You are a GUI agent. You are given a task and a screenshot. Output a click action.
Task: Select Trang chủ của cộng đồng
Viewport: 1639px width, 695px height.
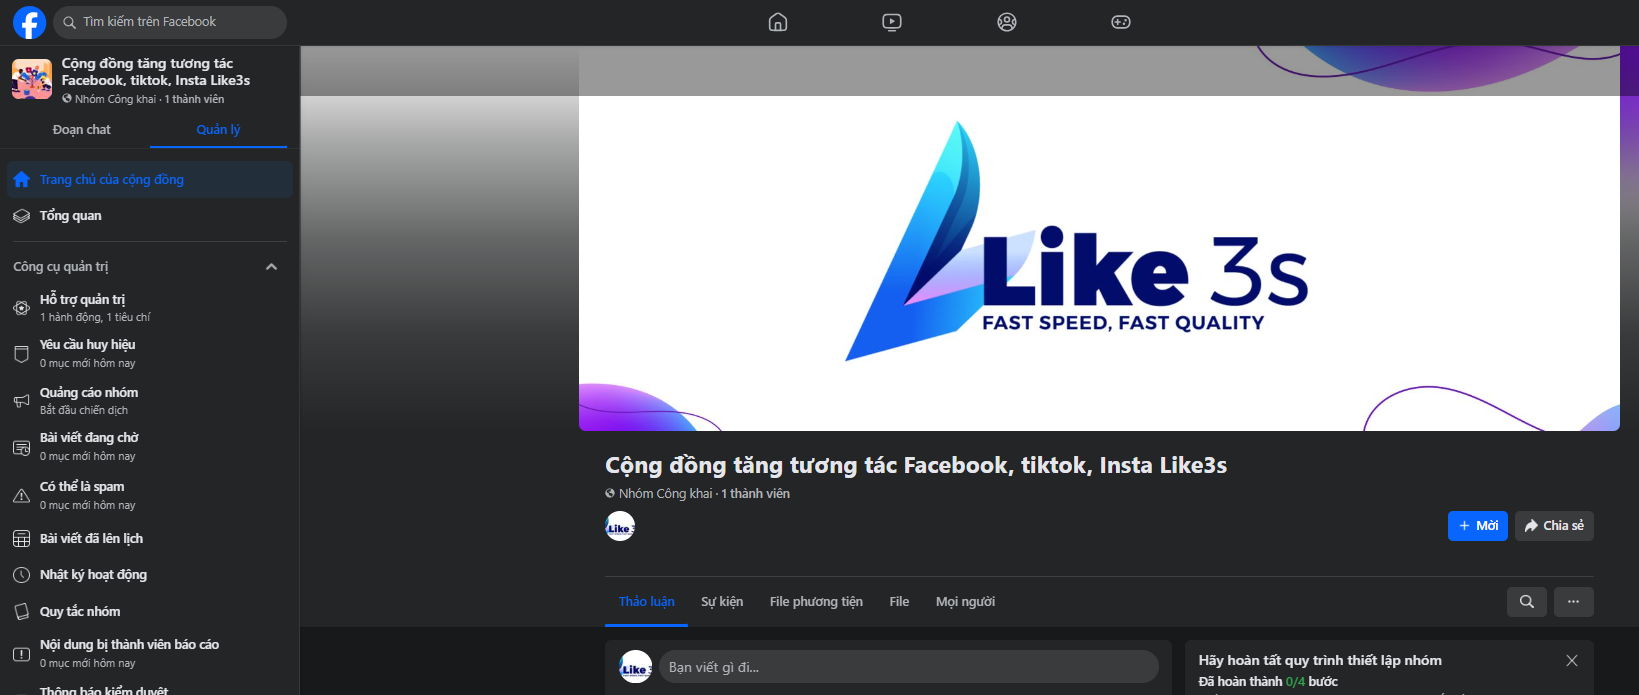pos(150,180)
